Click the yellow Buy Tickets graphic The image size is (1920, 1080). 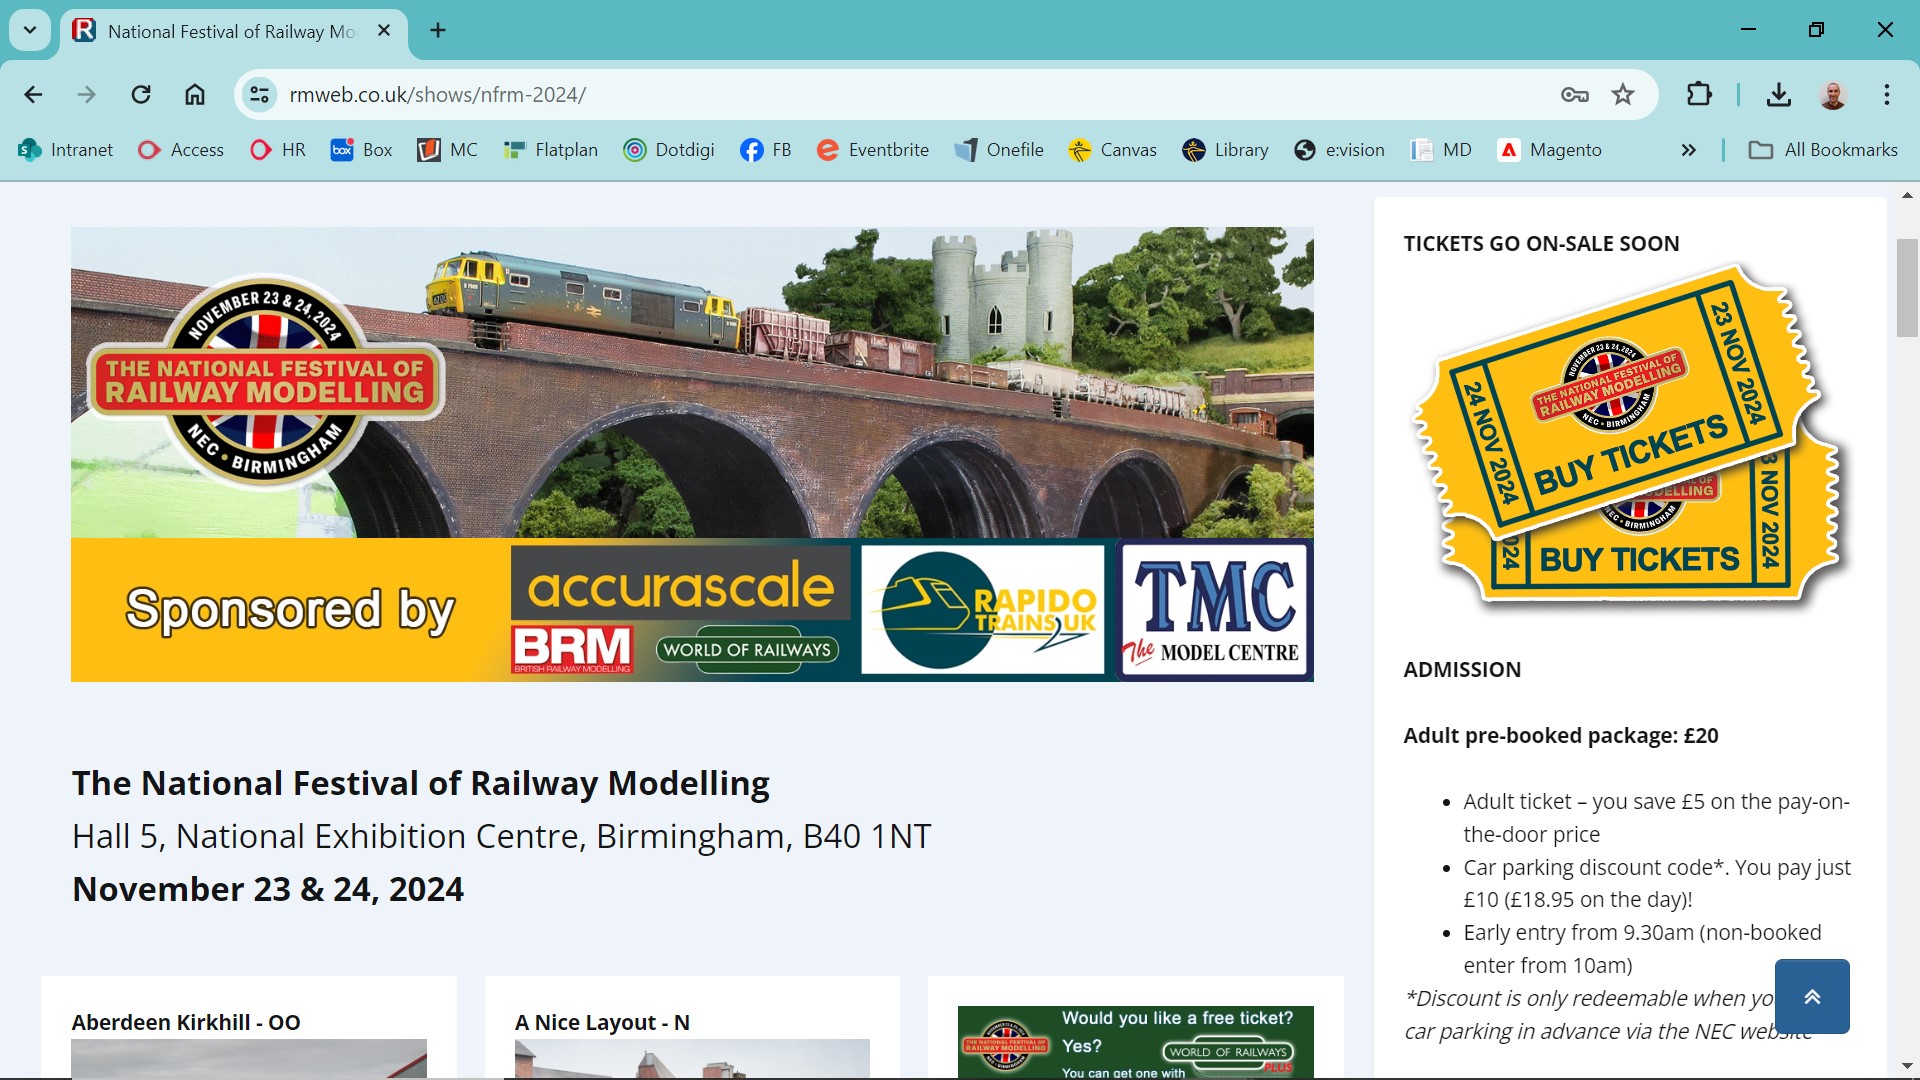click(1630, 440)
